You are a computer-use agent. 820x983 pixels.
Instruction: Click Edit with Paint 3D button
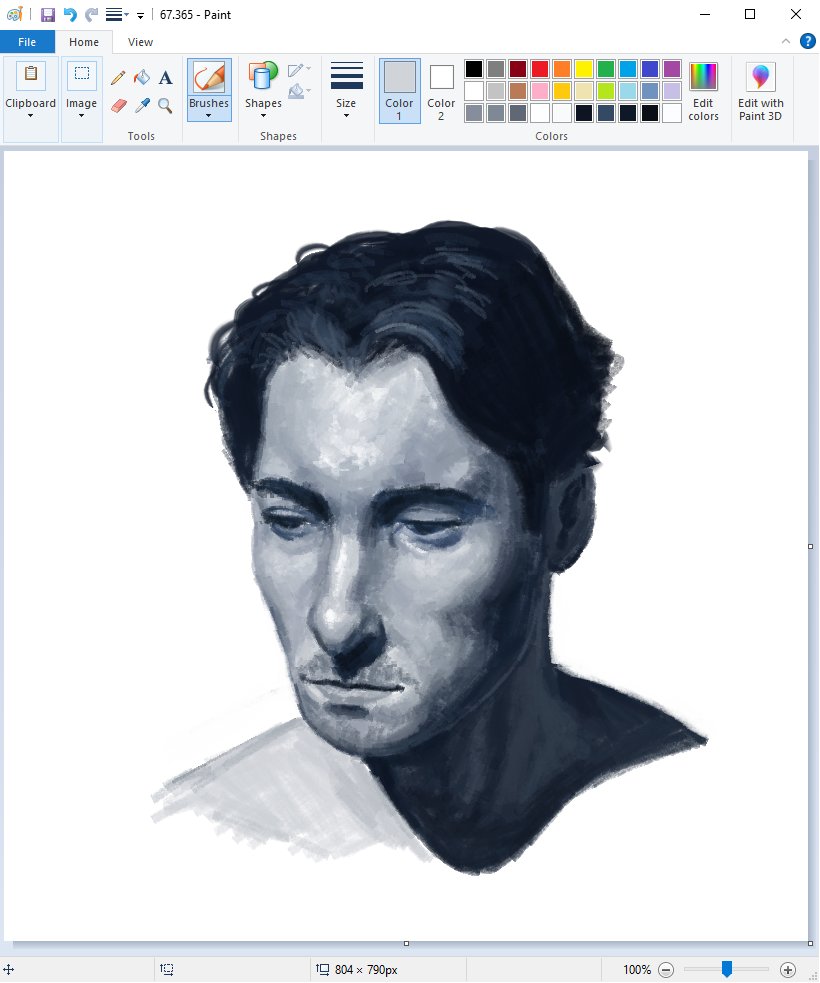[760, 90]
